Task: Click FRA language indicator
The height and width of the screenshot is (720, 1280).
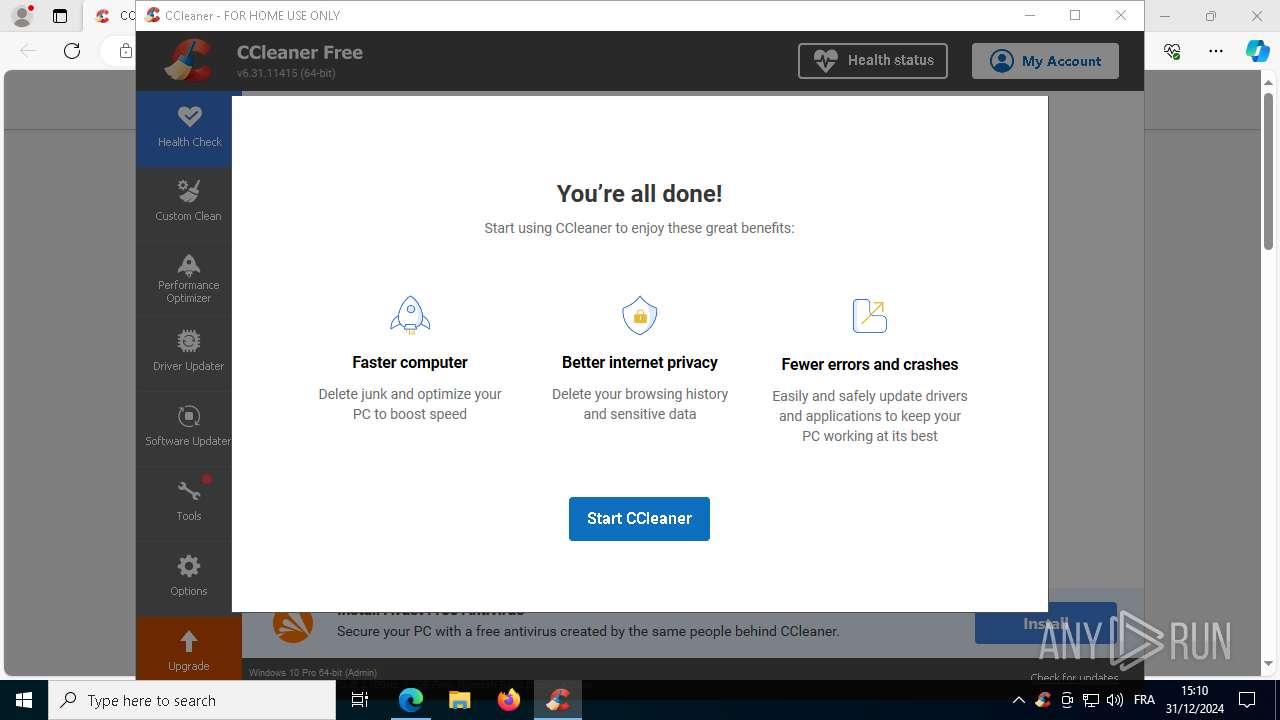Action: [1145, 700]
